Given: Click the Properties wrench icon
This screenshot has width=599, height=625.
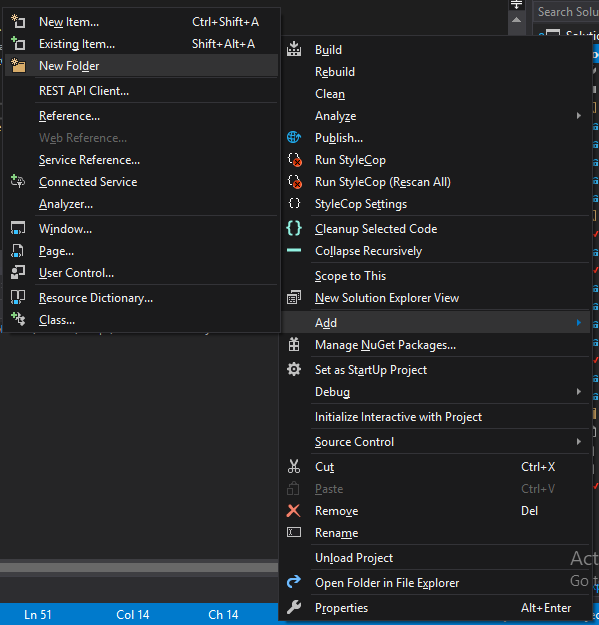Looking at the screenshot, I should [x=294, y=607].
